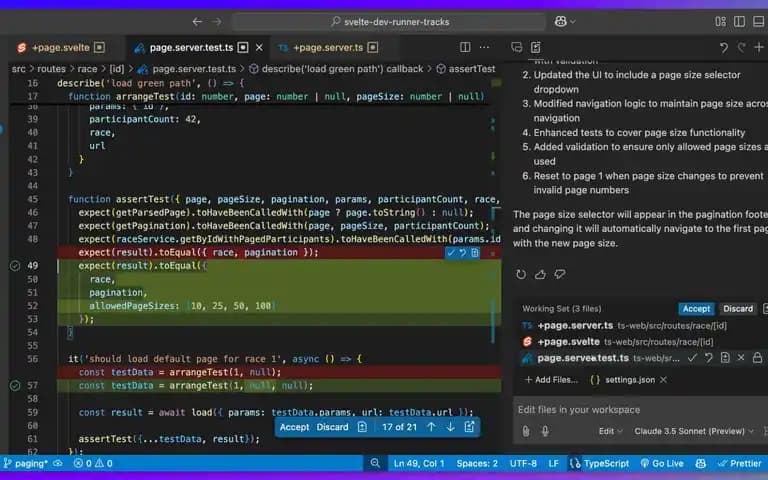Attach context with the paperclip icon
This screenshot has width=768, height=480.
point(526,432)
